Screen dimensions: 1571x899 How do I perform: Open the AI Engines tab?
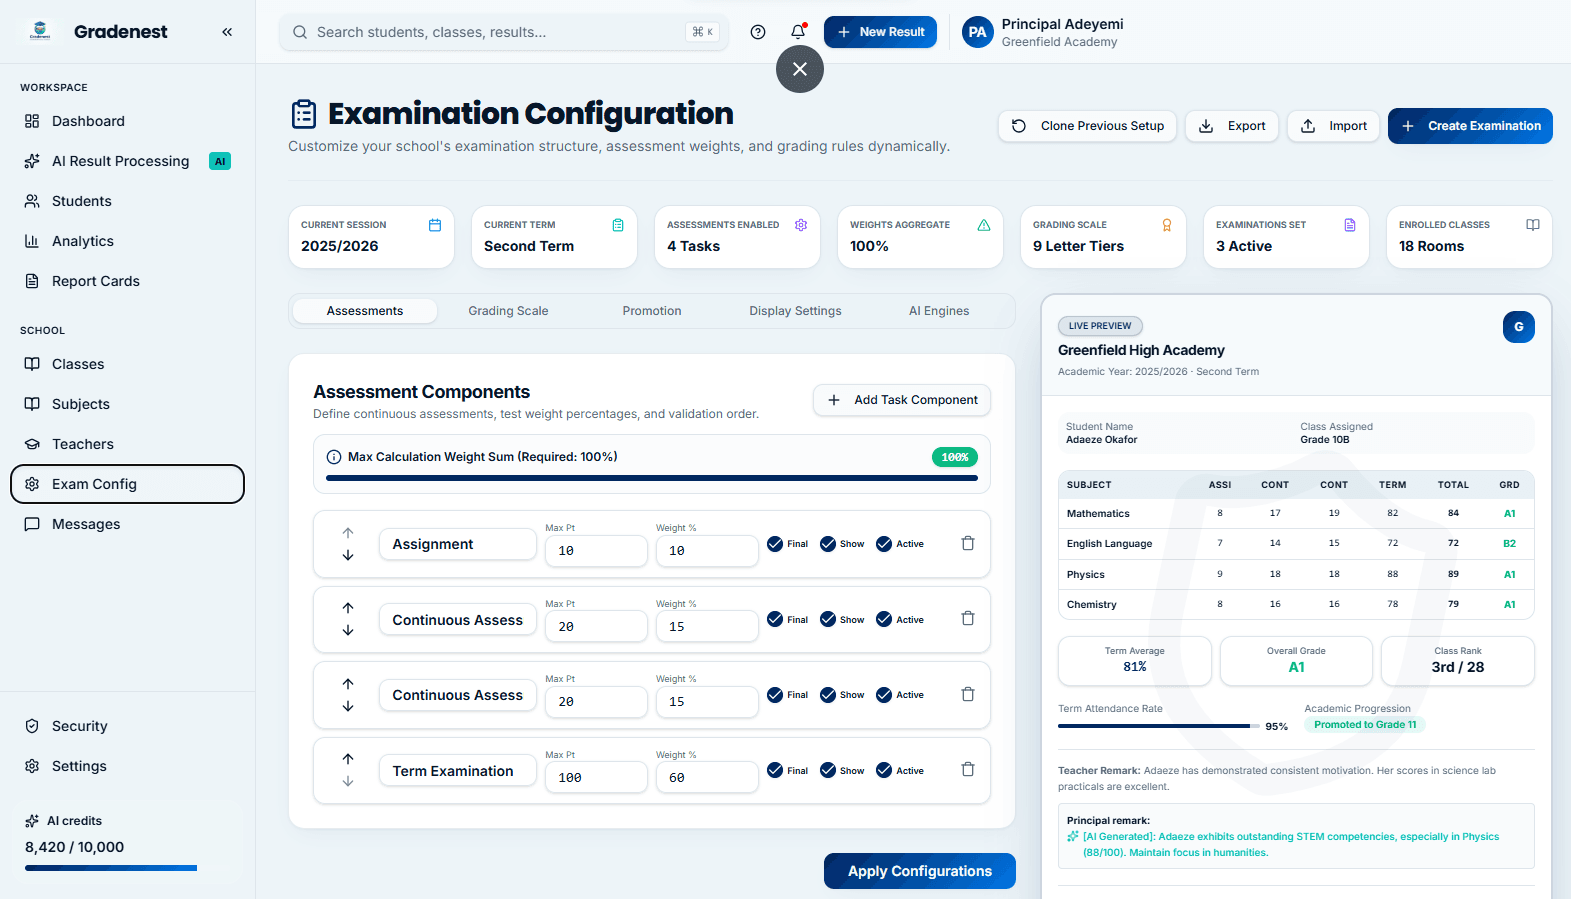pos(939,311)
